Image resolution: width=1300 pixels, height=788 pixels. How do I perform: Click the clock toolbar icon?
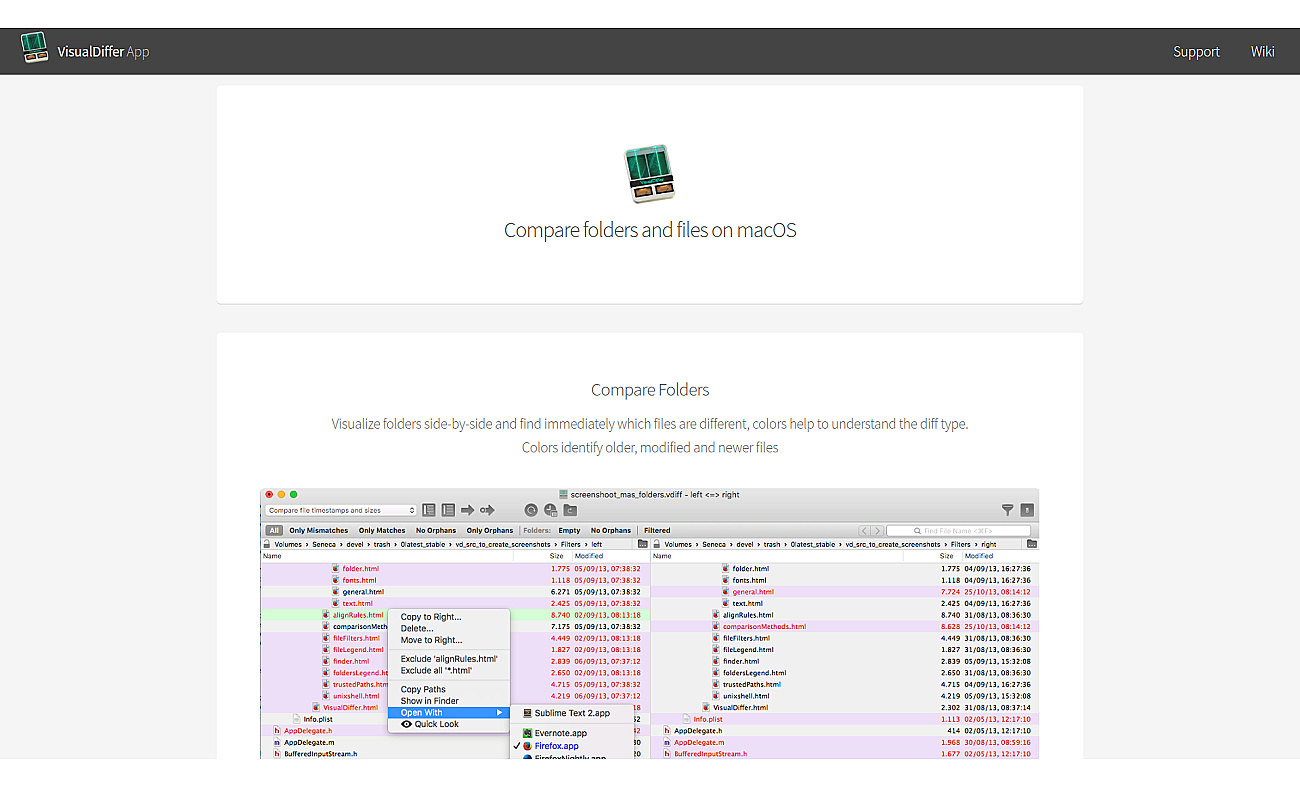click(x=551, y=510)
